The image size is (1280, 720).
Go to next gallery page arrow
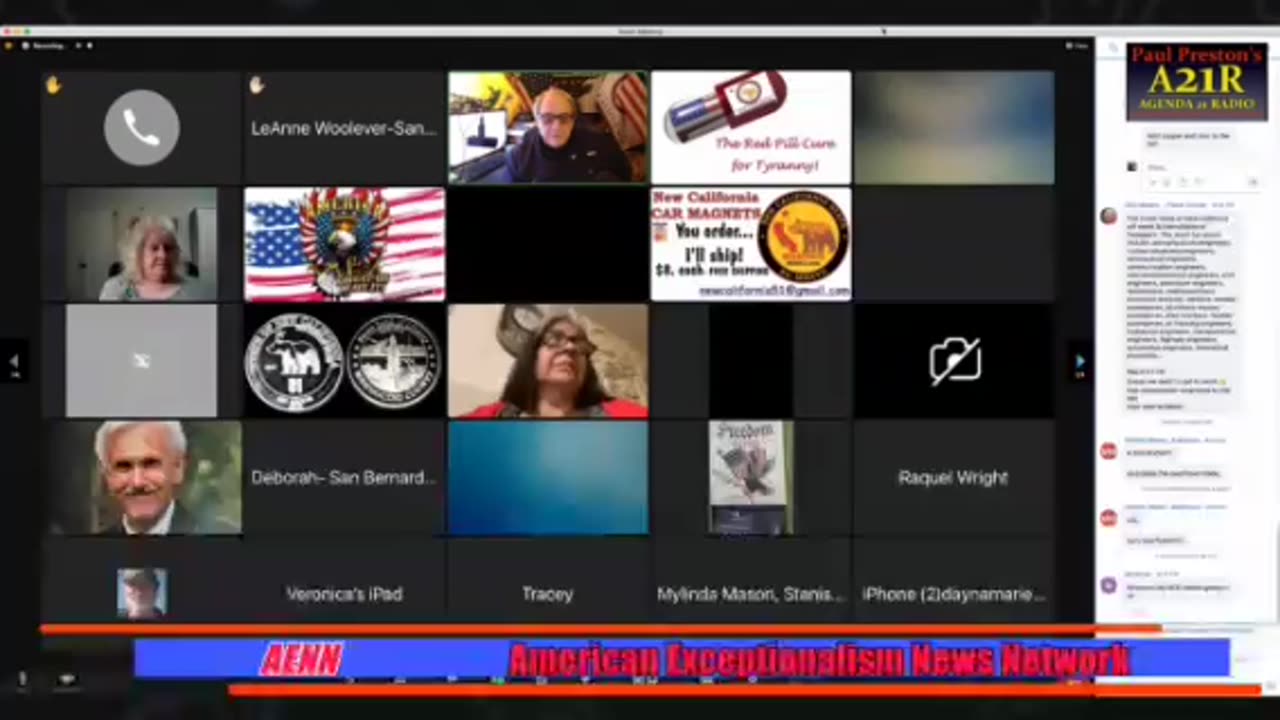[1080, 361]
